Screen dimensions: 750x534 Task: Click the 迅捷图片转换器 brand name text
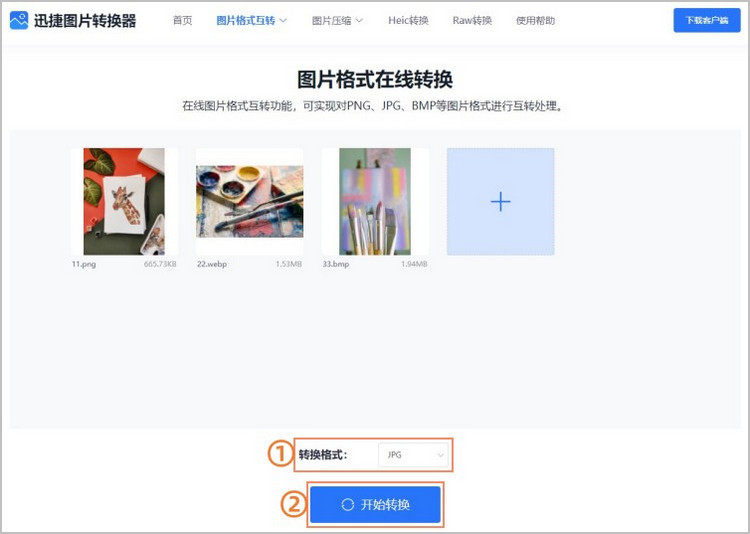pos(85,21)
